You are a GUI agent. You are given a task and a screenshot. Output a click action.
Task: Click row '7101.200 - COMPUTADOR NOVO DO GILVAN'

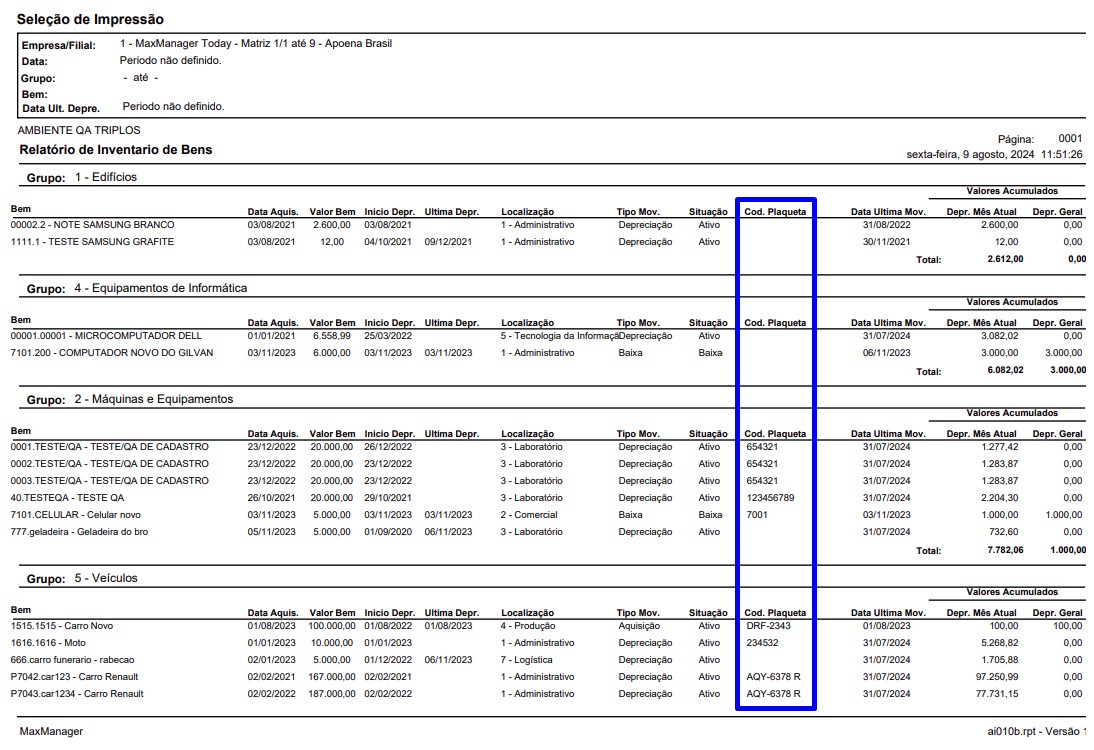coord(546,352)
